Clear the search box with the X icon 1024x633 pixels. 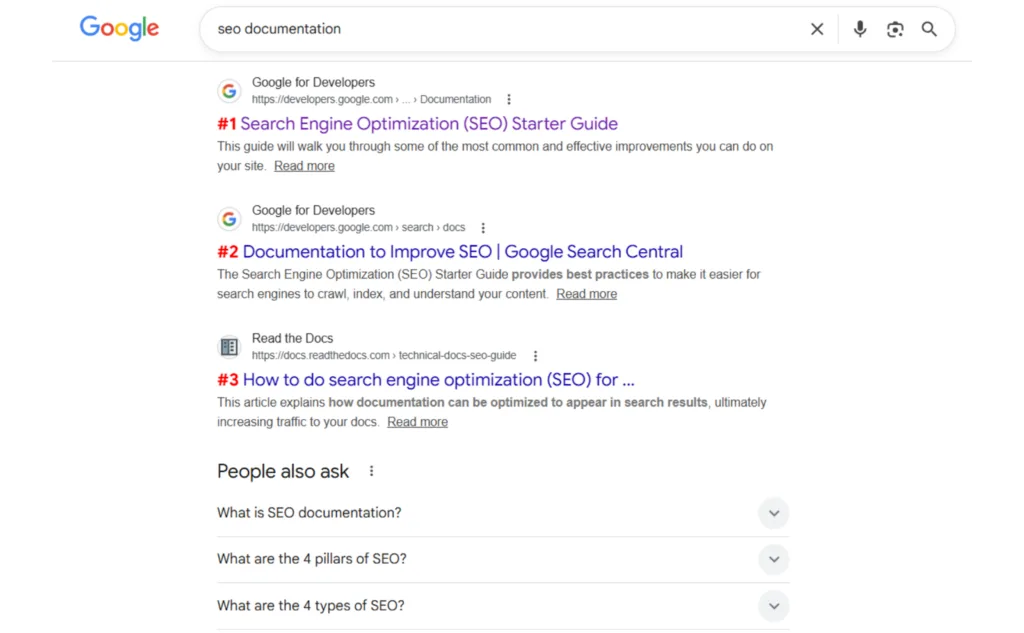tap(817, 30)
